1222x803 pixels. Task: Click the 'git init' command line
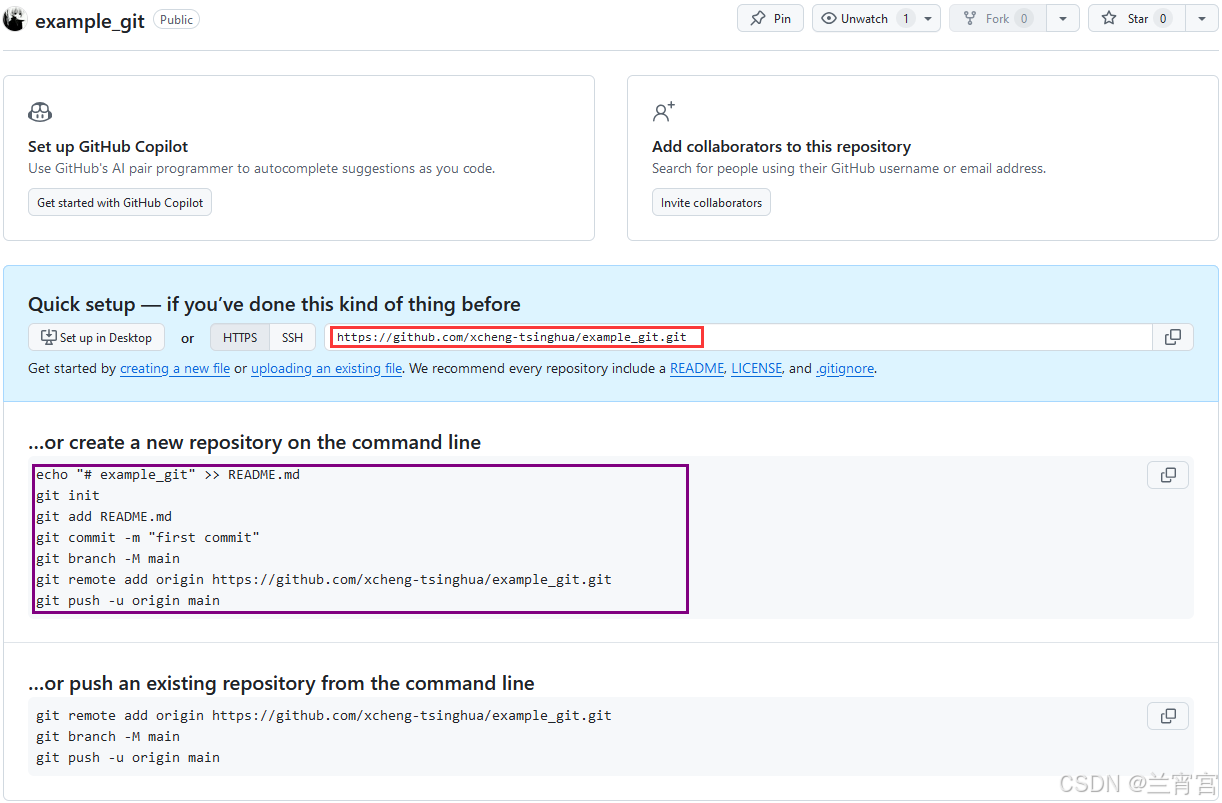tap(68, 495)
